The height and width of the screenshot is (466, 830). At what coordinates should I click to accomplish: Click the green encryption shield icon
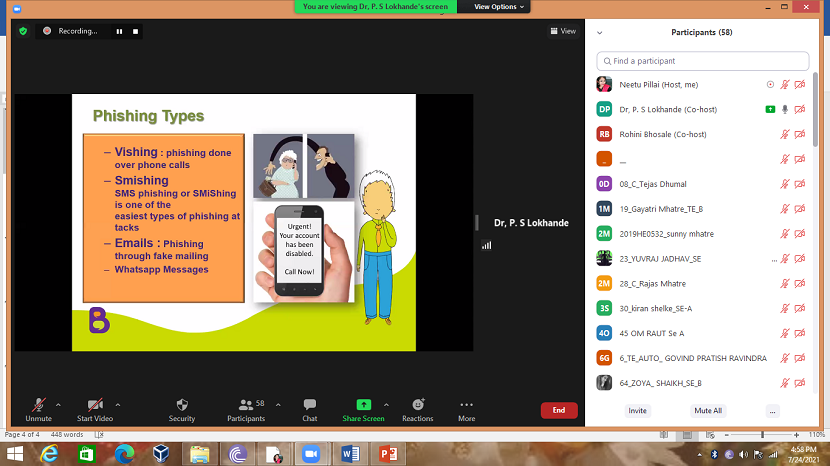pyautogui.click(x=23, y=31)
